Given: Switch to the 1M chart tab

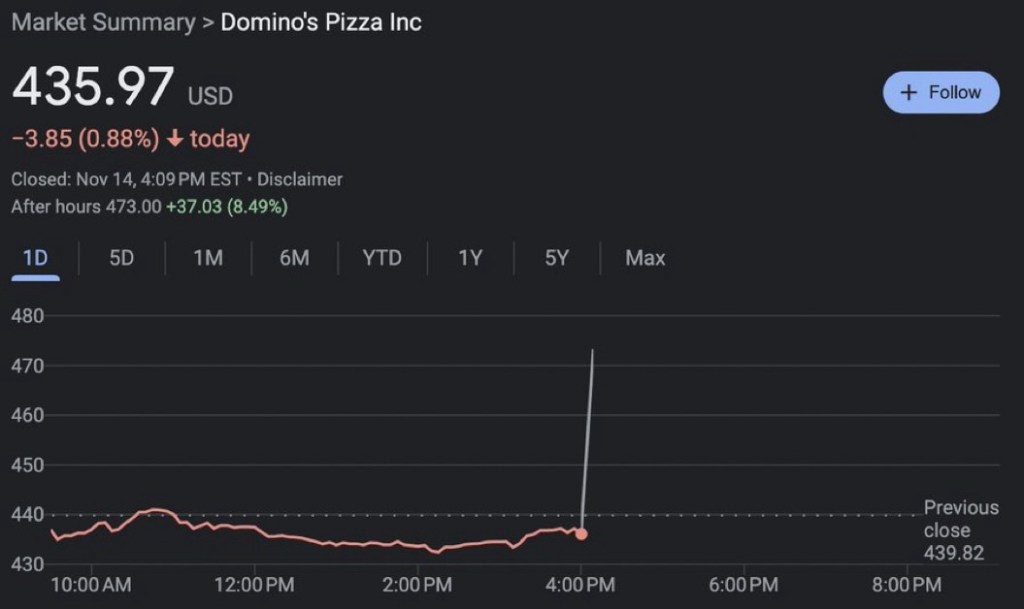Looking at the screenshot, I should point(207,258).
